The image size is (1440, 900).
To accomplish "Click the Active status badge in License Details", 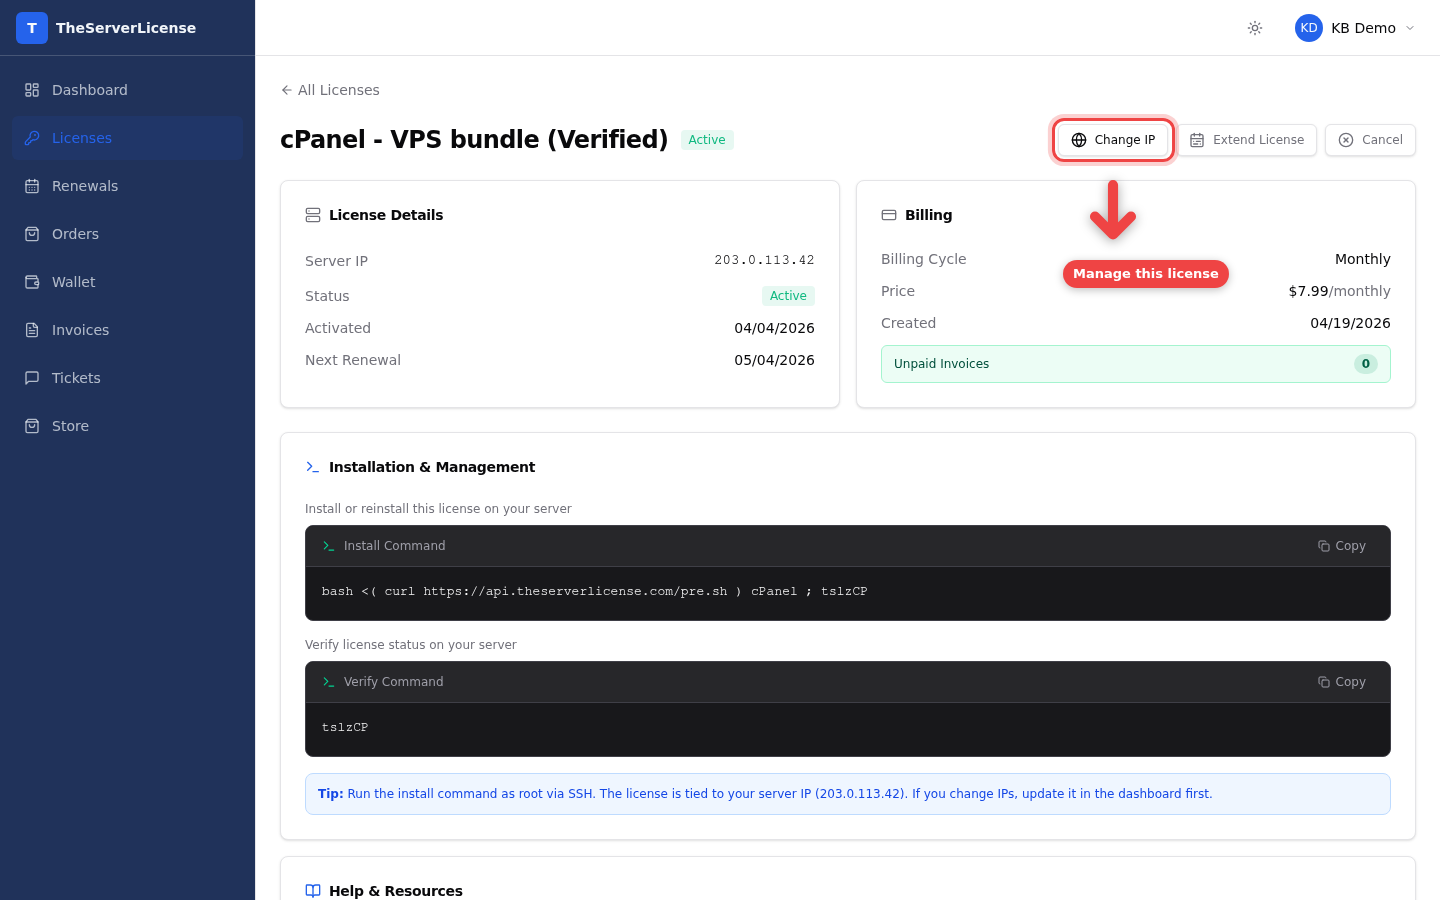I will [788, 296].
